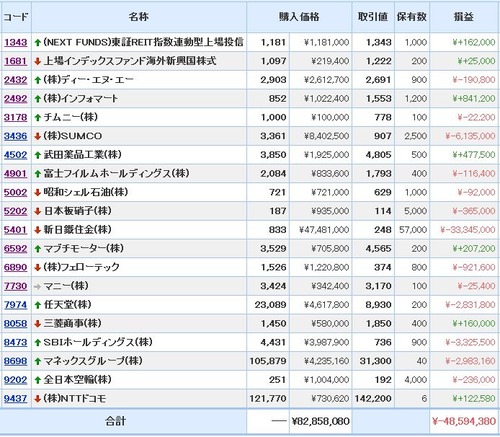Click green up arrow beside インフォマート

click(x=38, y=99)
